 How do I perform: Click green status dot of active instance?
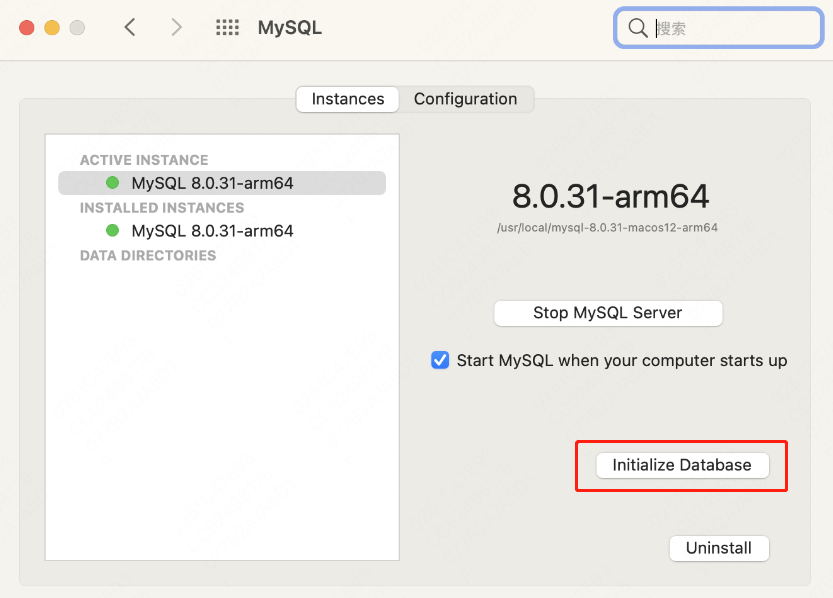[113, 183]
